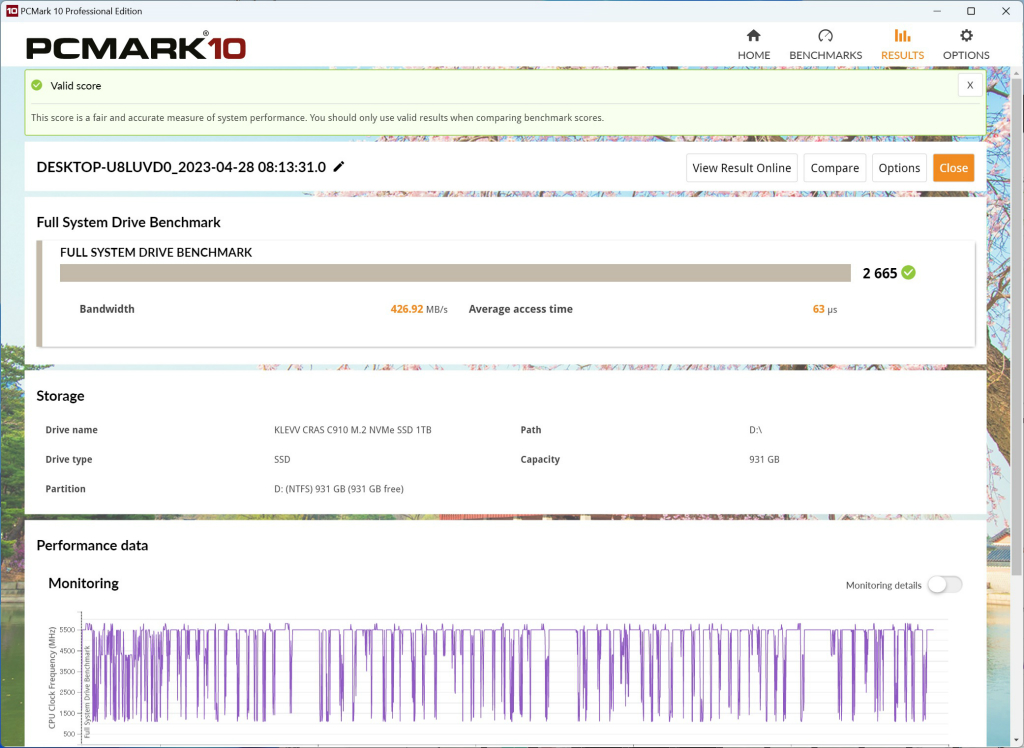Click the PCMark 10 logo
This screenshot has width=1024, height=748.
136,46
